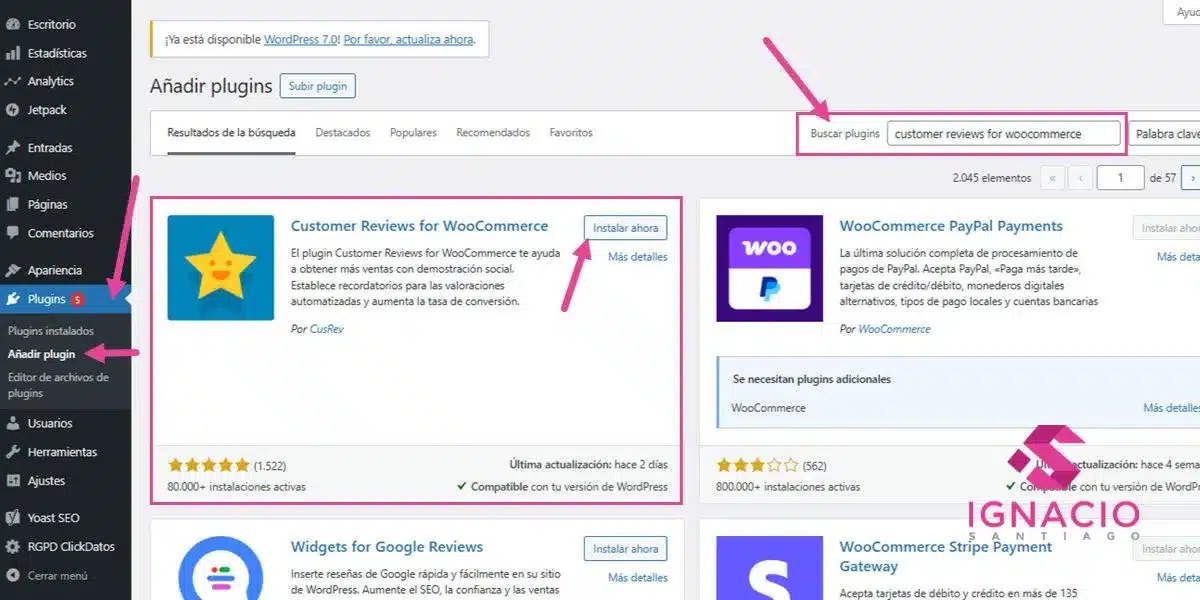Open the Apariencia brush icon
The image size is (1200, 600).
click(13, 270)
